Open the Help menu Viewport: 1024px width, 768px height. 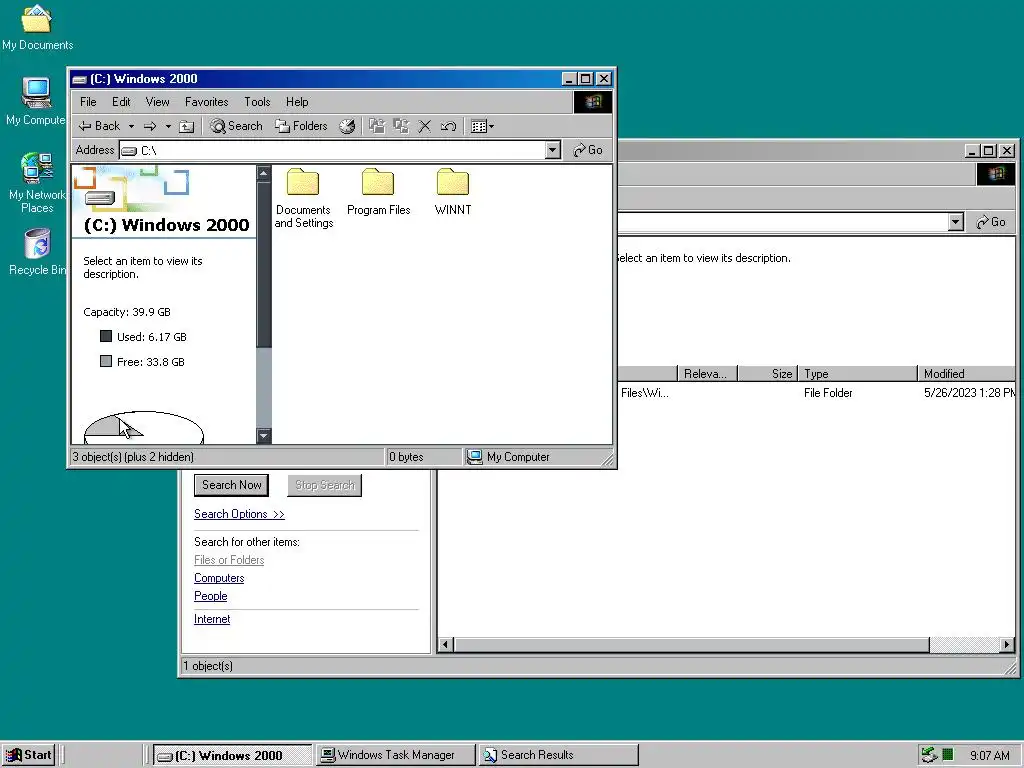click(x=297, y=102)
